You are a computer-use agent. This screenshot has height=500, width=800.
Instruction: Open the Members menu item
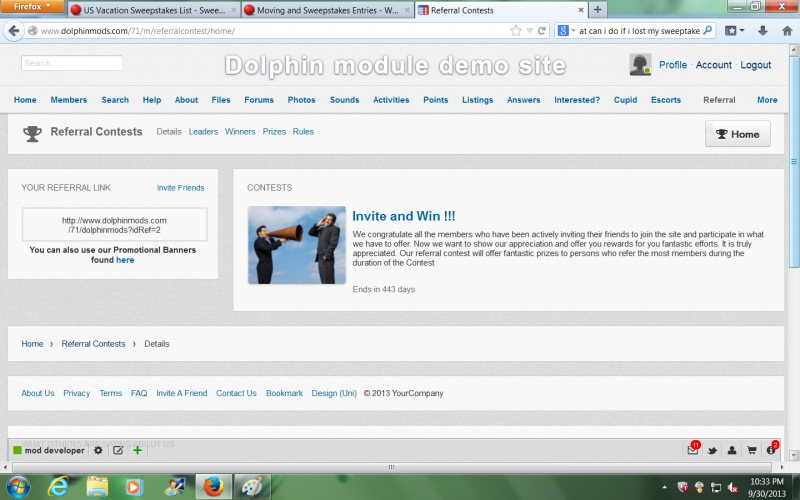[69, 100]
